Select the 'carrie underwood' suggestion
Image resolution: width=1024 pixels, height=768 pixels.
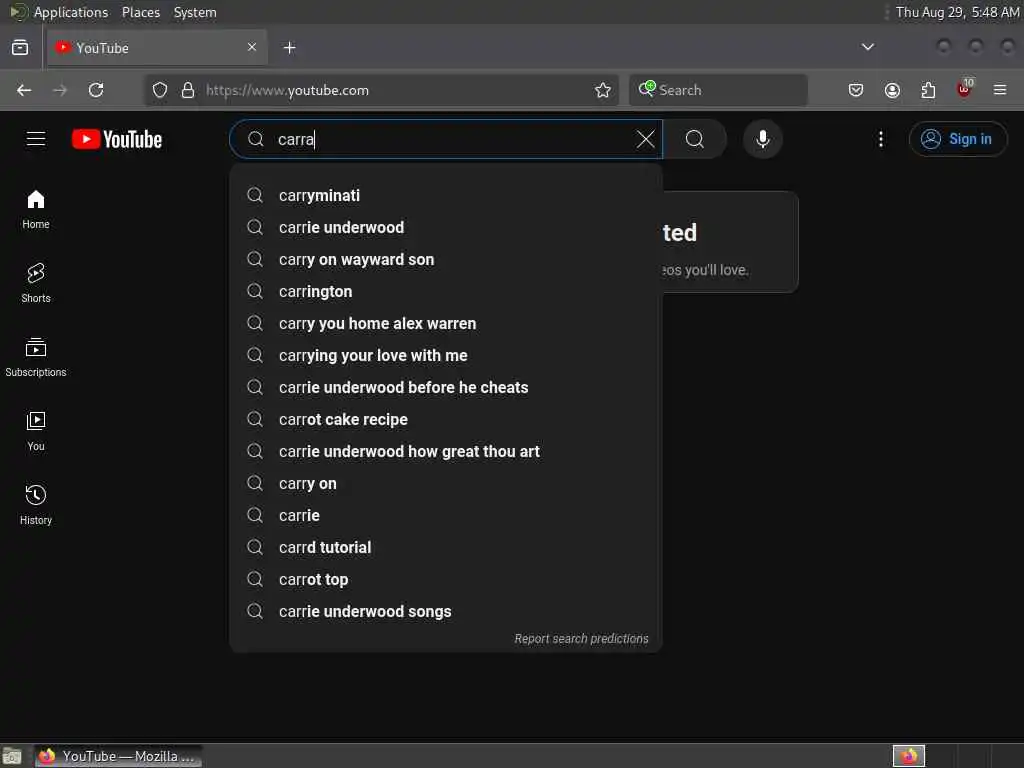(x=446, y=227)
